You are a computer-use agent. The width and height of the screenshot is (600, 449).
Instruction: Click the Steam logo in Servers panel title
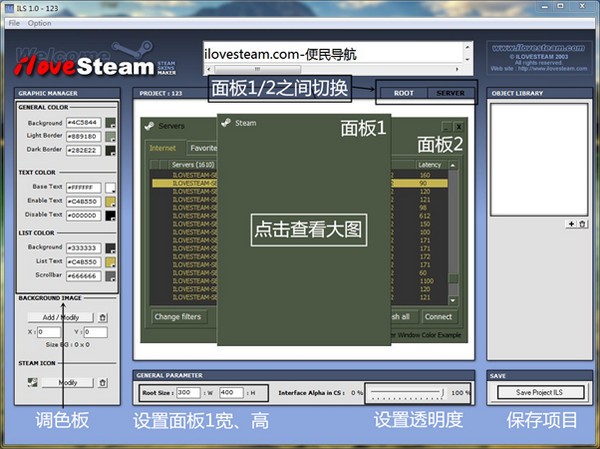150,126
